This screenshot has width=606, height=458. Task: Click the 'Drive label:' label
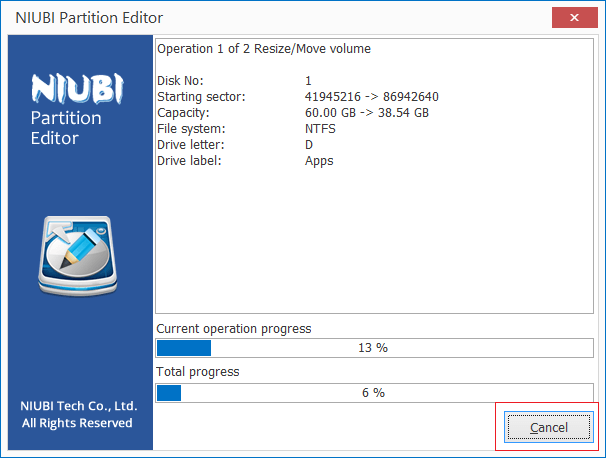coord(189,160)
